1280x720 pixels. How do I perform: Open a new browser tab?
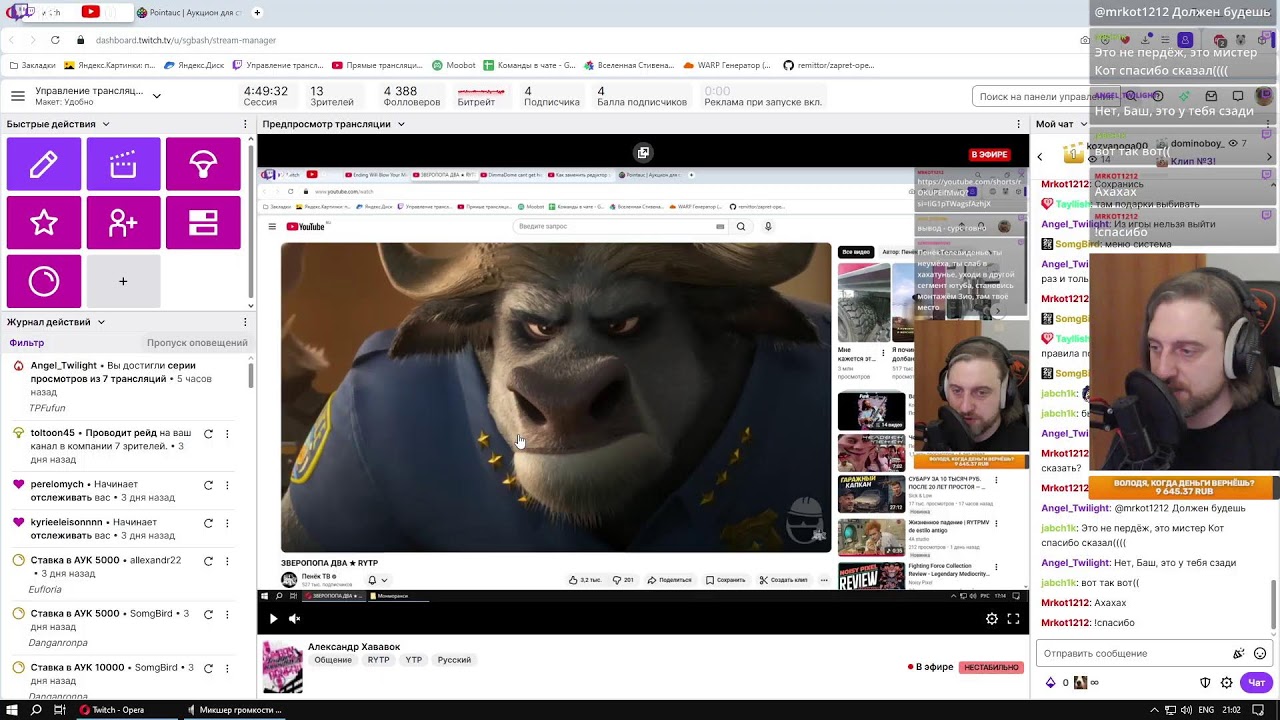tap(257, 13)
